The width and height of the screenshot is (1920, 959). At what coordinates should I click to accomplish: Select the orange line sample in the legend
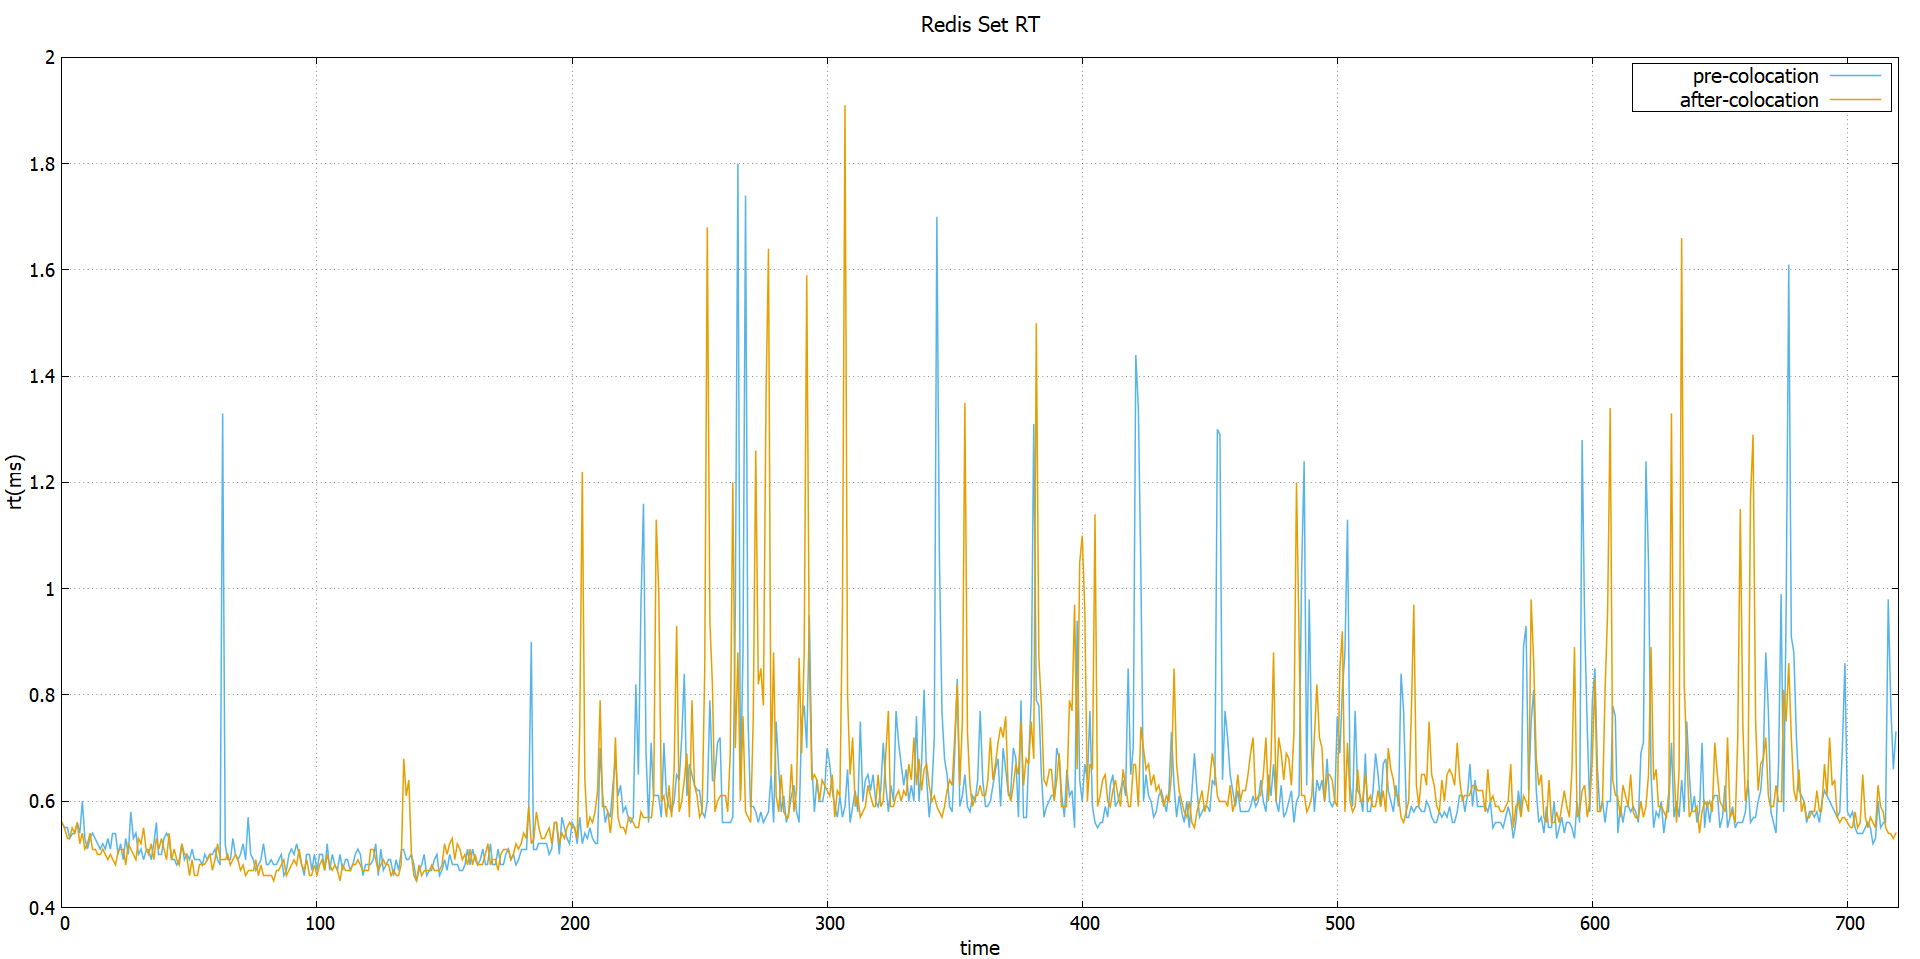click(1855, 100)
